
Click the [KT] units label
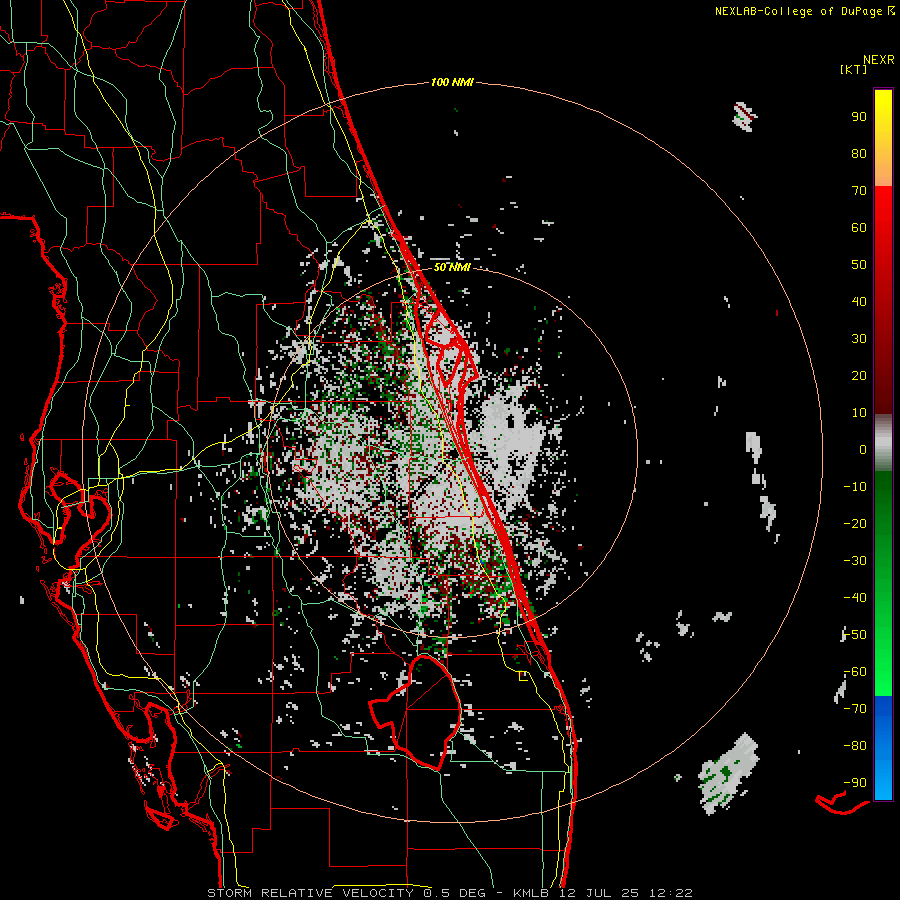click(x=853, y=69)
